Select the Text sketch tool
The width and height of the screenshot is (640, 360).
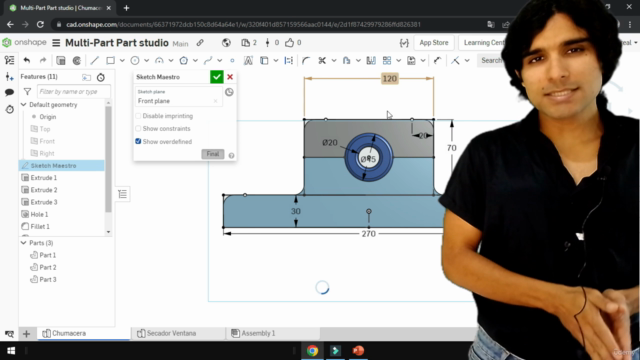248,60
